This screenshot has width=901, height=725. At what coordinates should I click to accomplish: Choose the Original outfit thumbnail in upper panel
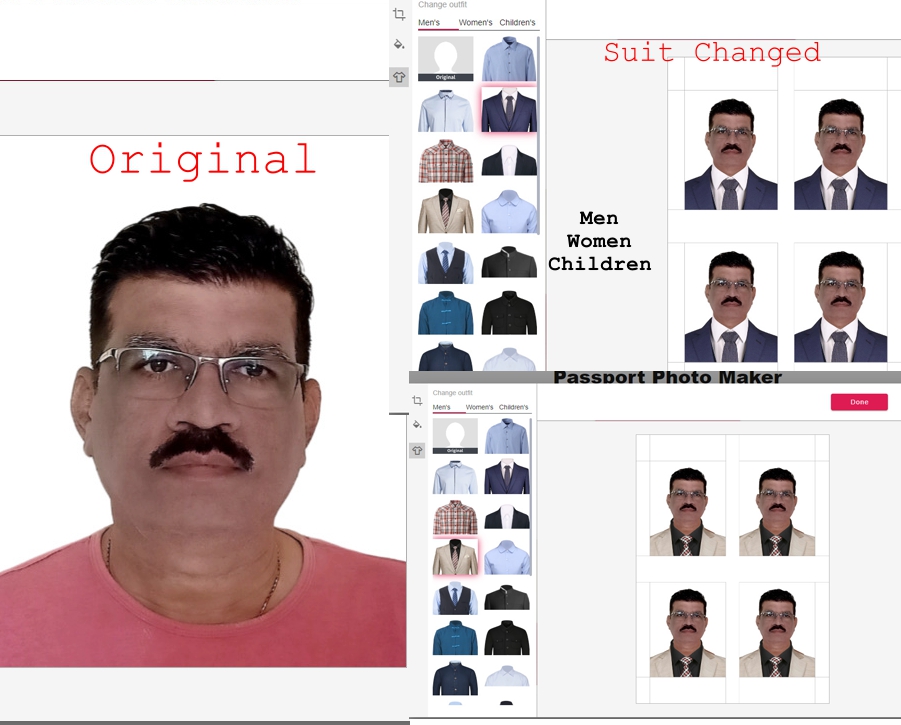click(x=445, y=59)
